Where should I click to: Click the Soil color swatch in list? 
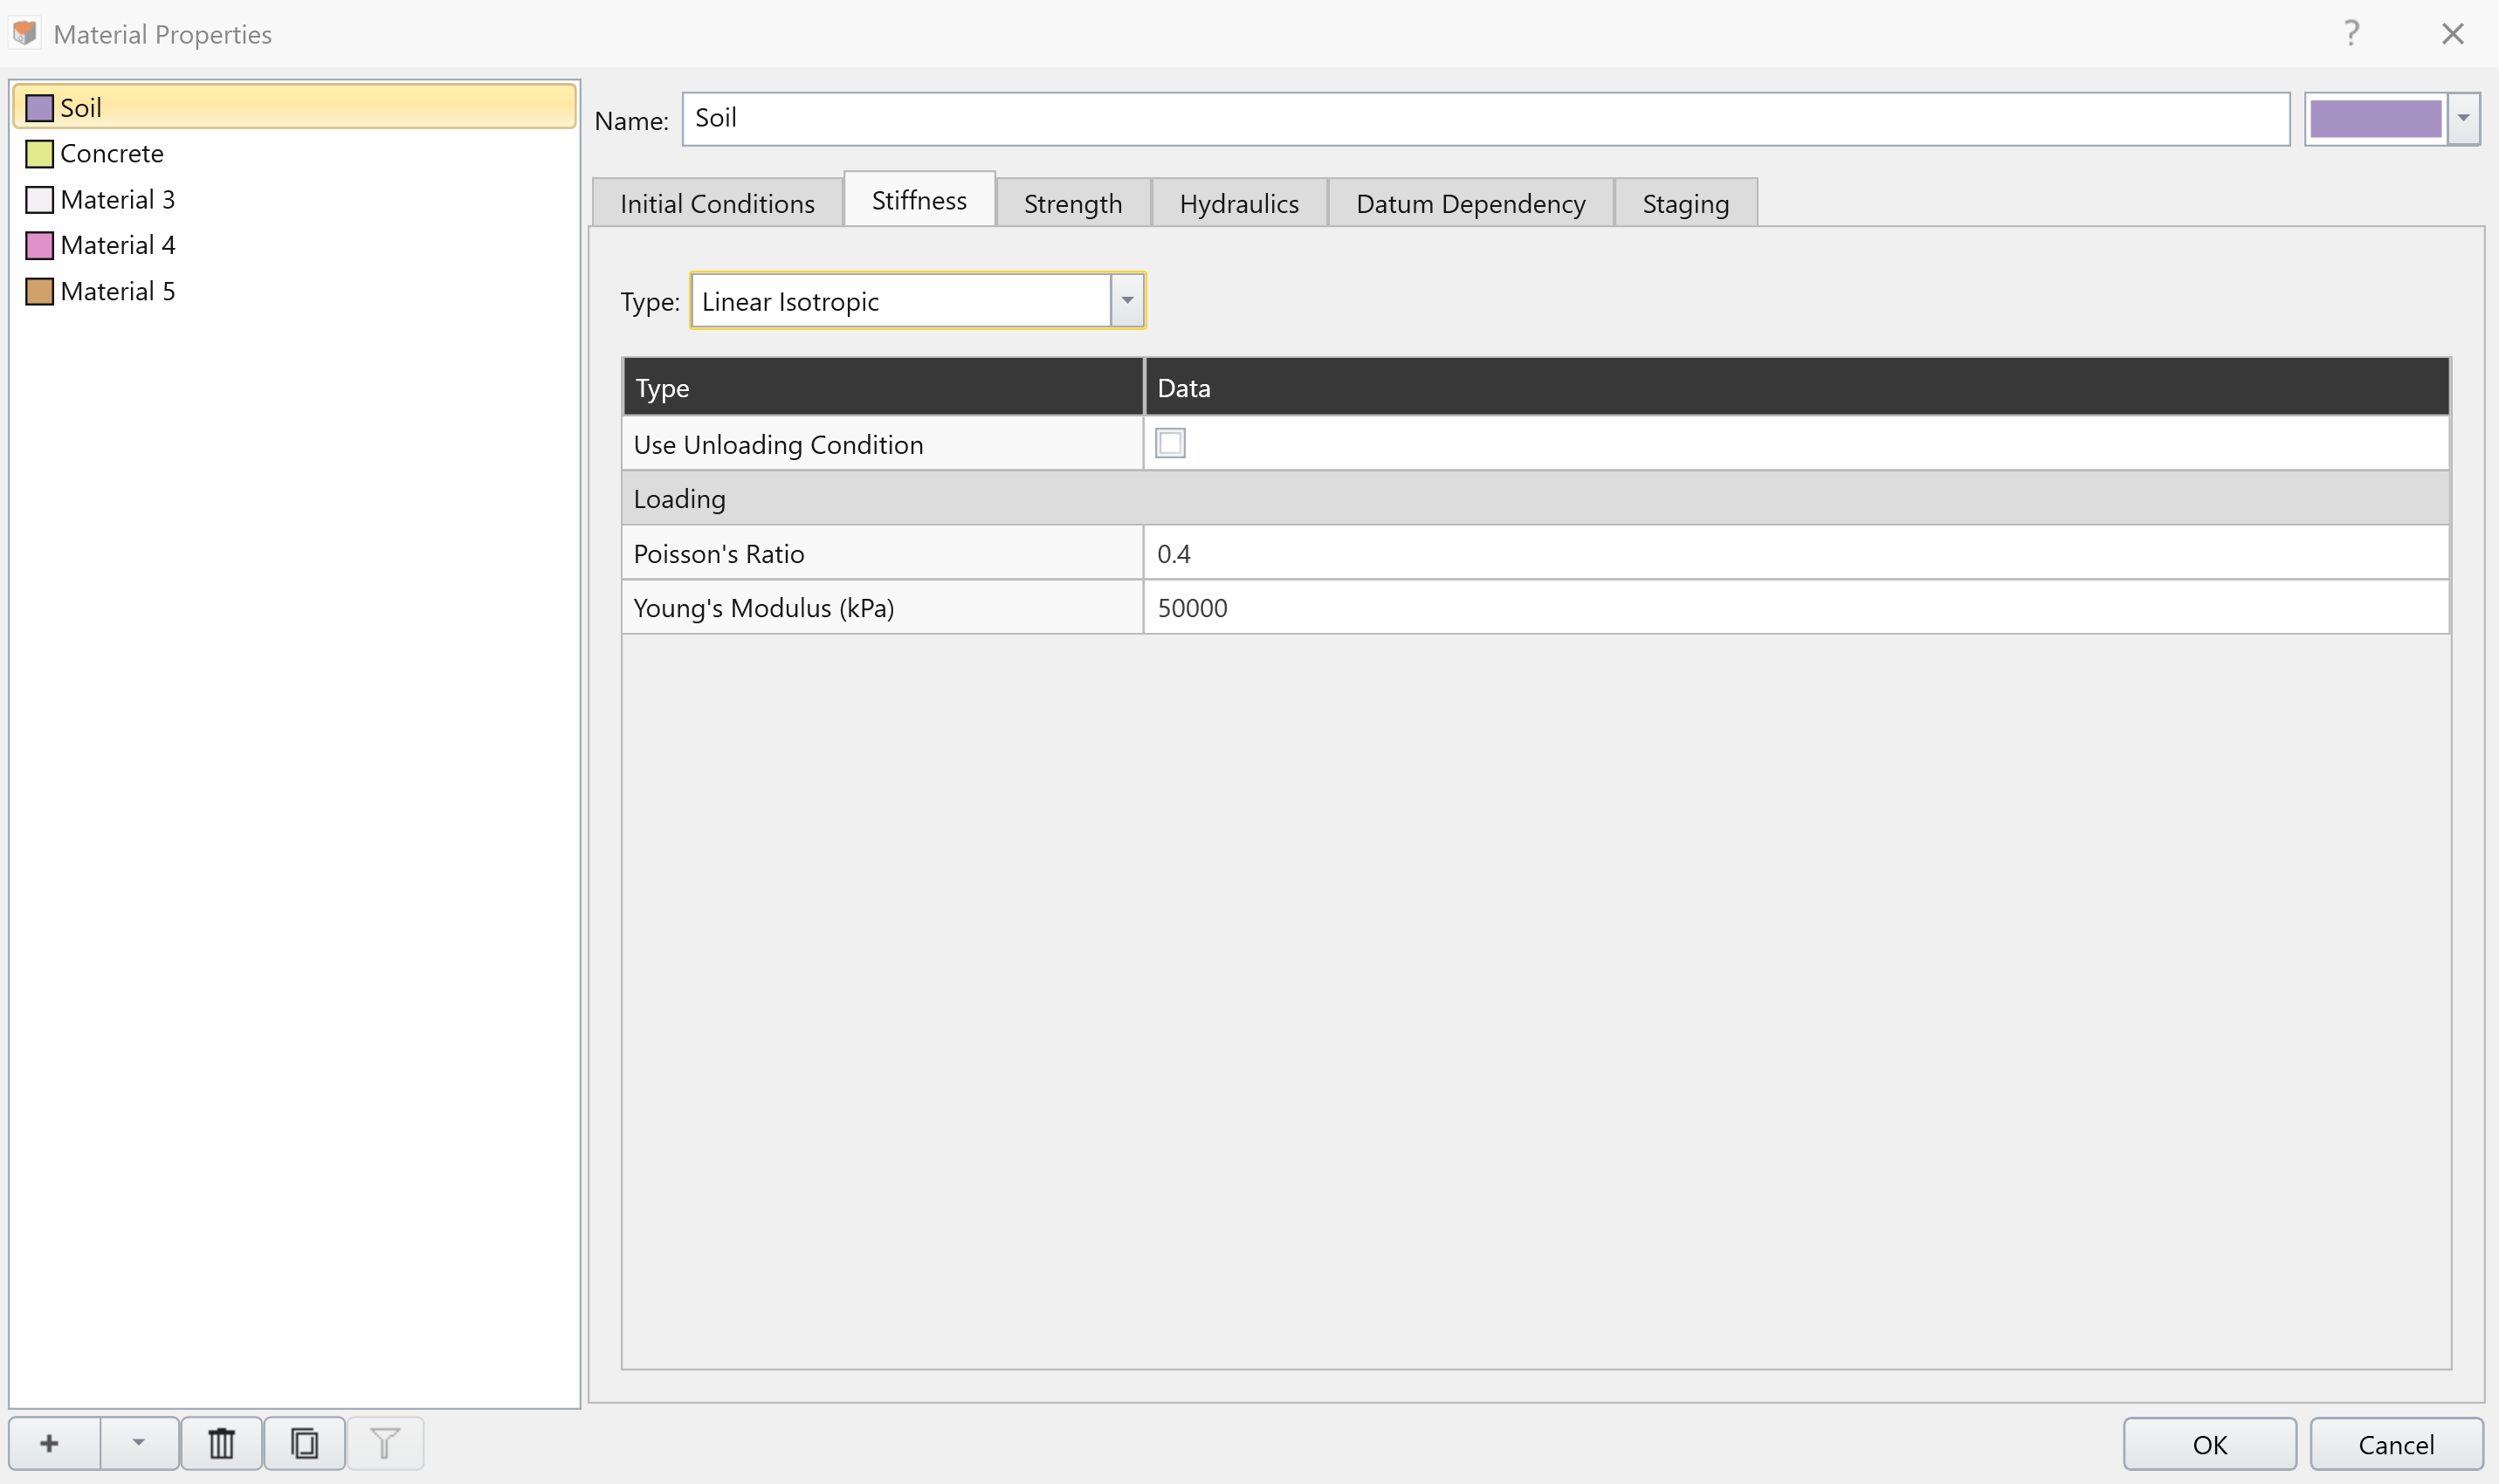[x=39, y=108]
